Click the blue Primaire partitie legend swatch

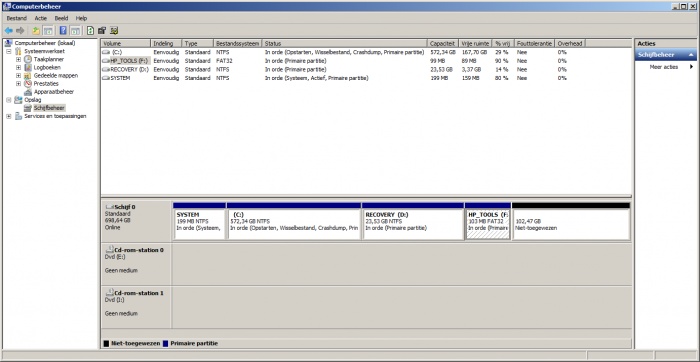(x=166, y=343)
